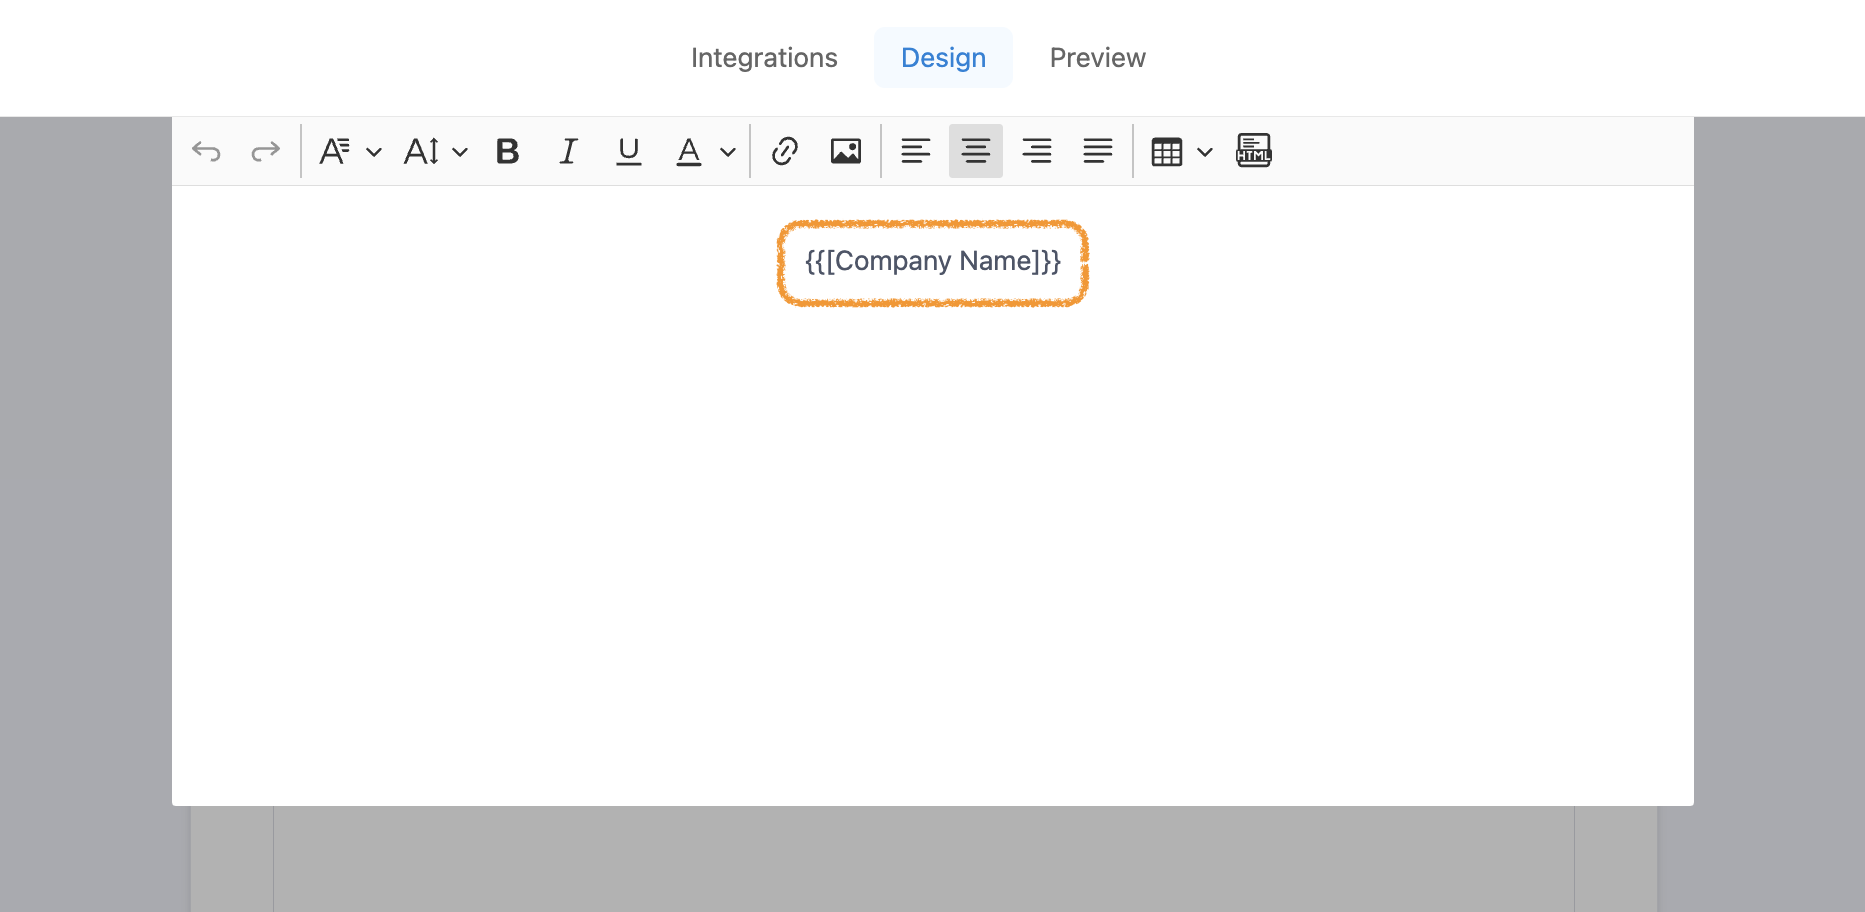Open the HTML source code editor
The height and width of the screenshot is (912, 1865).
pyautogui.click(x=1254, y=151)
